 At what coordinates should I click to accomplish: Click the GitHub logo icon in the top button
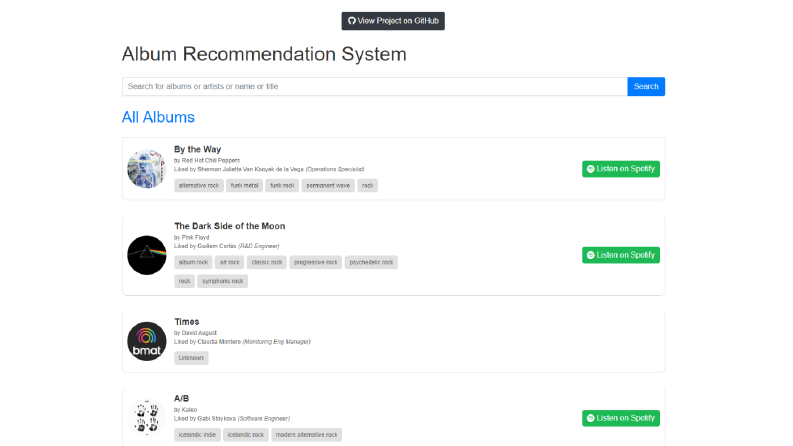pos(351,21)
